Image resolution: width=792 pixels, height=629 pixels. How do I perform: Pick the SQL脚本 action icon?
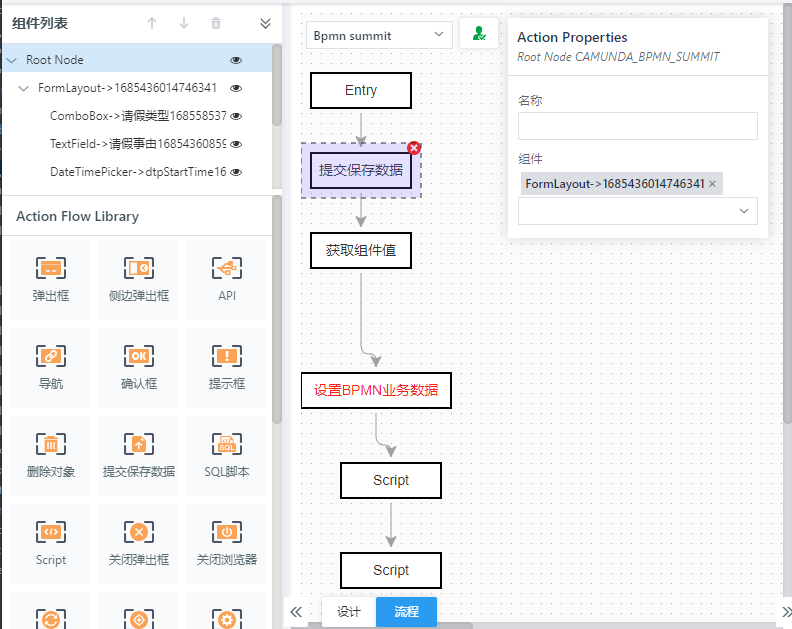pyautogui.click(x=227, y=455)
